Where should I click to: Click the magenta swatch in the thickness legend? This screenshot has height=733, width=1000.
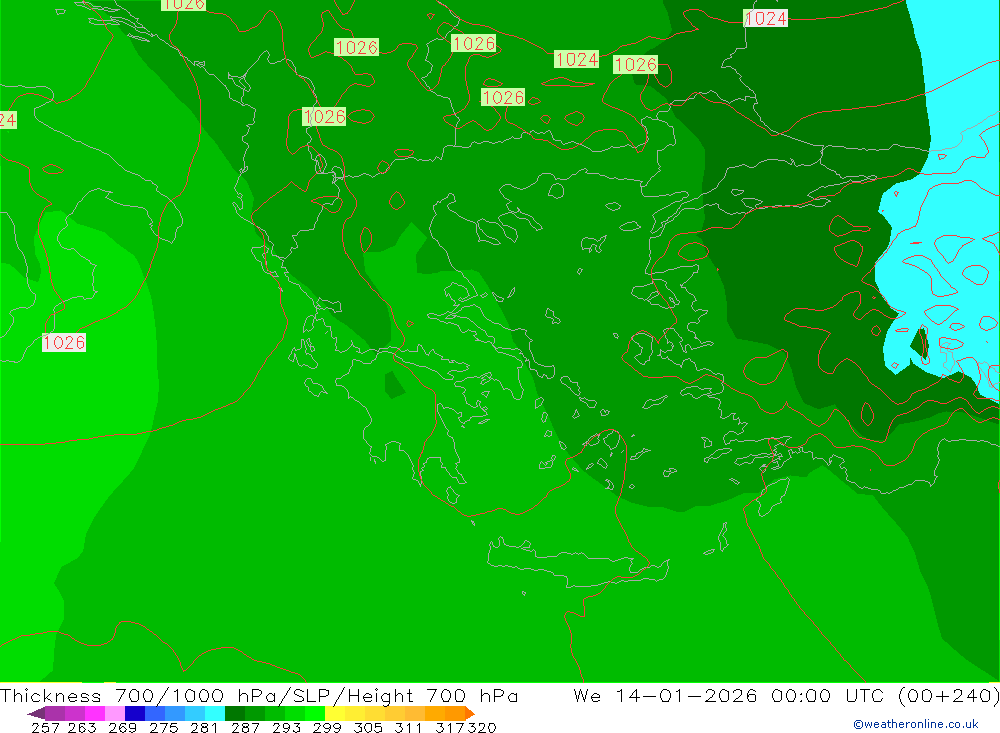94,713
